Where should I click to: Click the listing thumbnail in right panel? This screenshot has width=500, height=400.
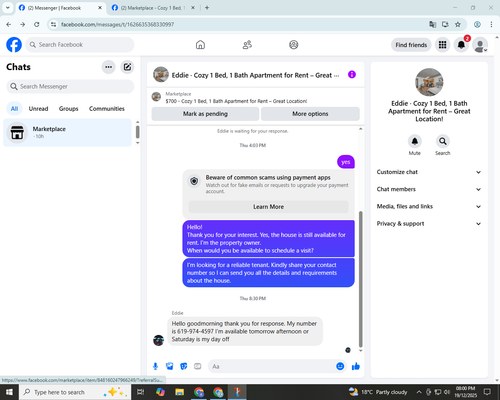(429, 82)
